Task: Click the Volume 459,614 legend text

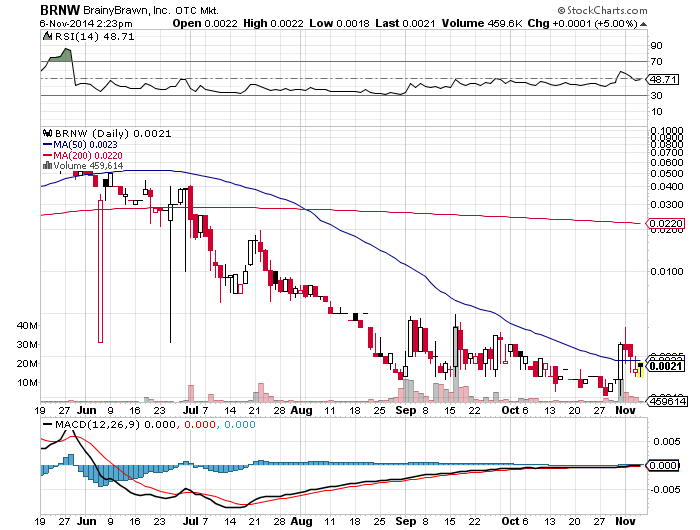Action: click(x=88, y=166)
